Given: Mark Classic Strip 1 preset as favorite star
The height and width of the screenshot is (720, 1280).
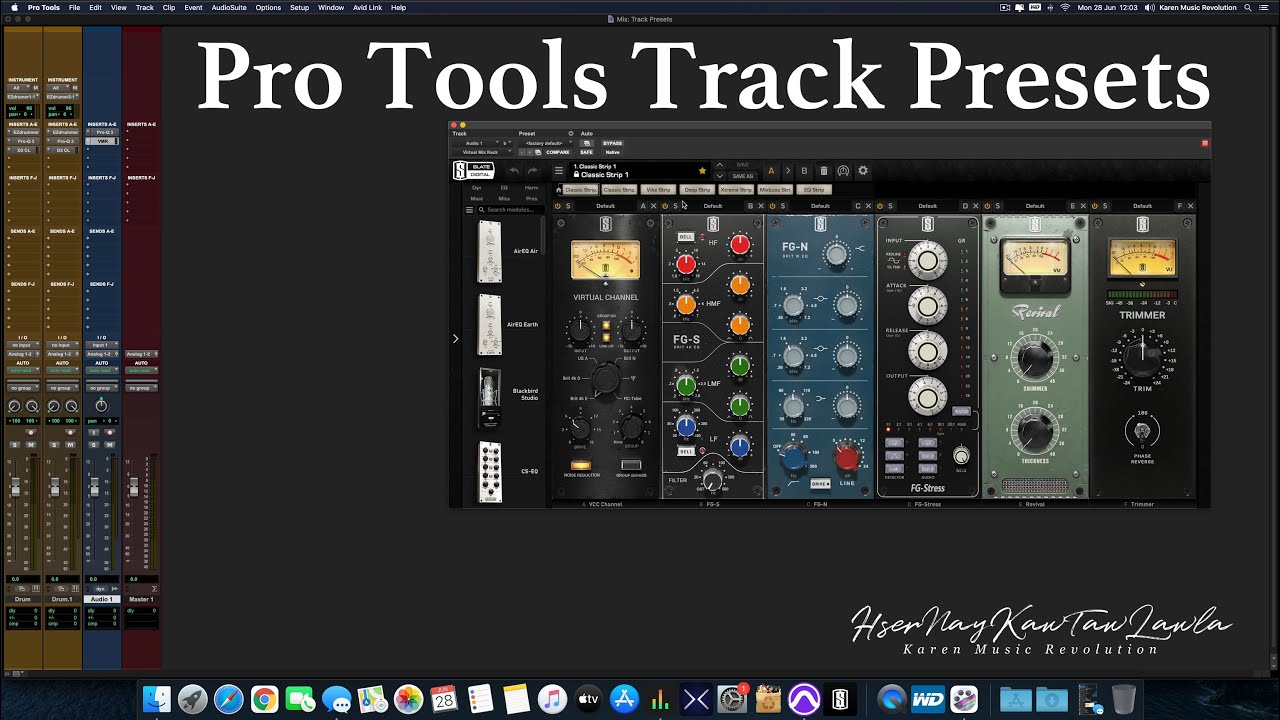Looking at the screenshot, I should [702, 171].
